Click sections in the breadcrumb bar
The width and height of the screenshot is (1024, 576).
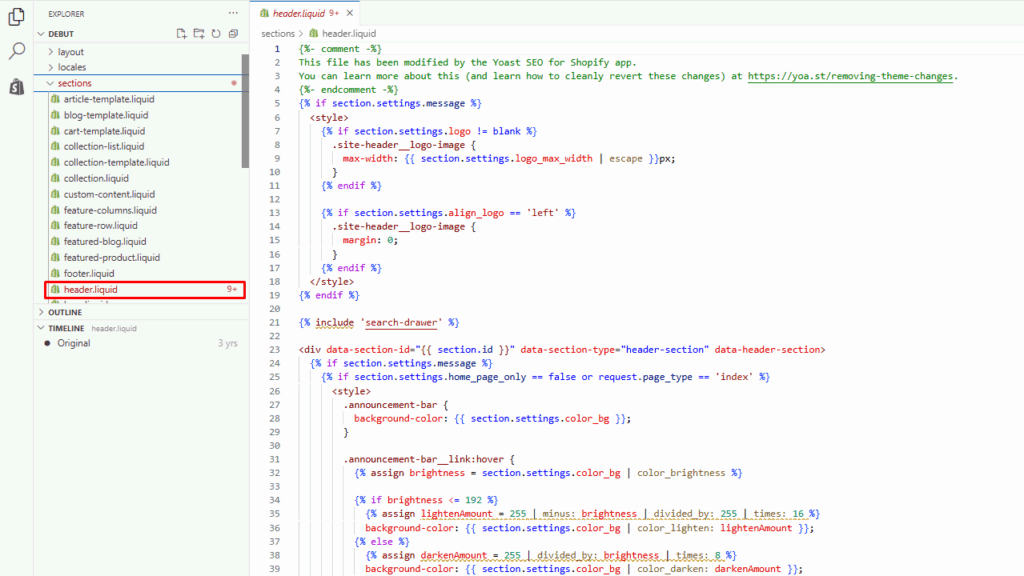coord(276,32)
